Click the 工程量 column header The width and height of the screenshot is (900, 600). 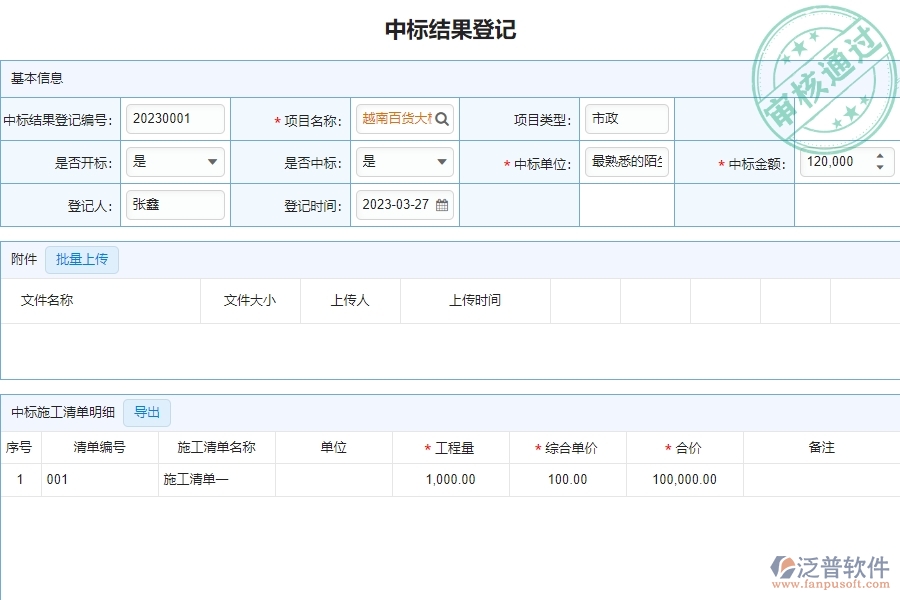pos(457,447)
